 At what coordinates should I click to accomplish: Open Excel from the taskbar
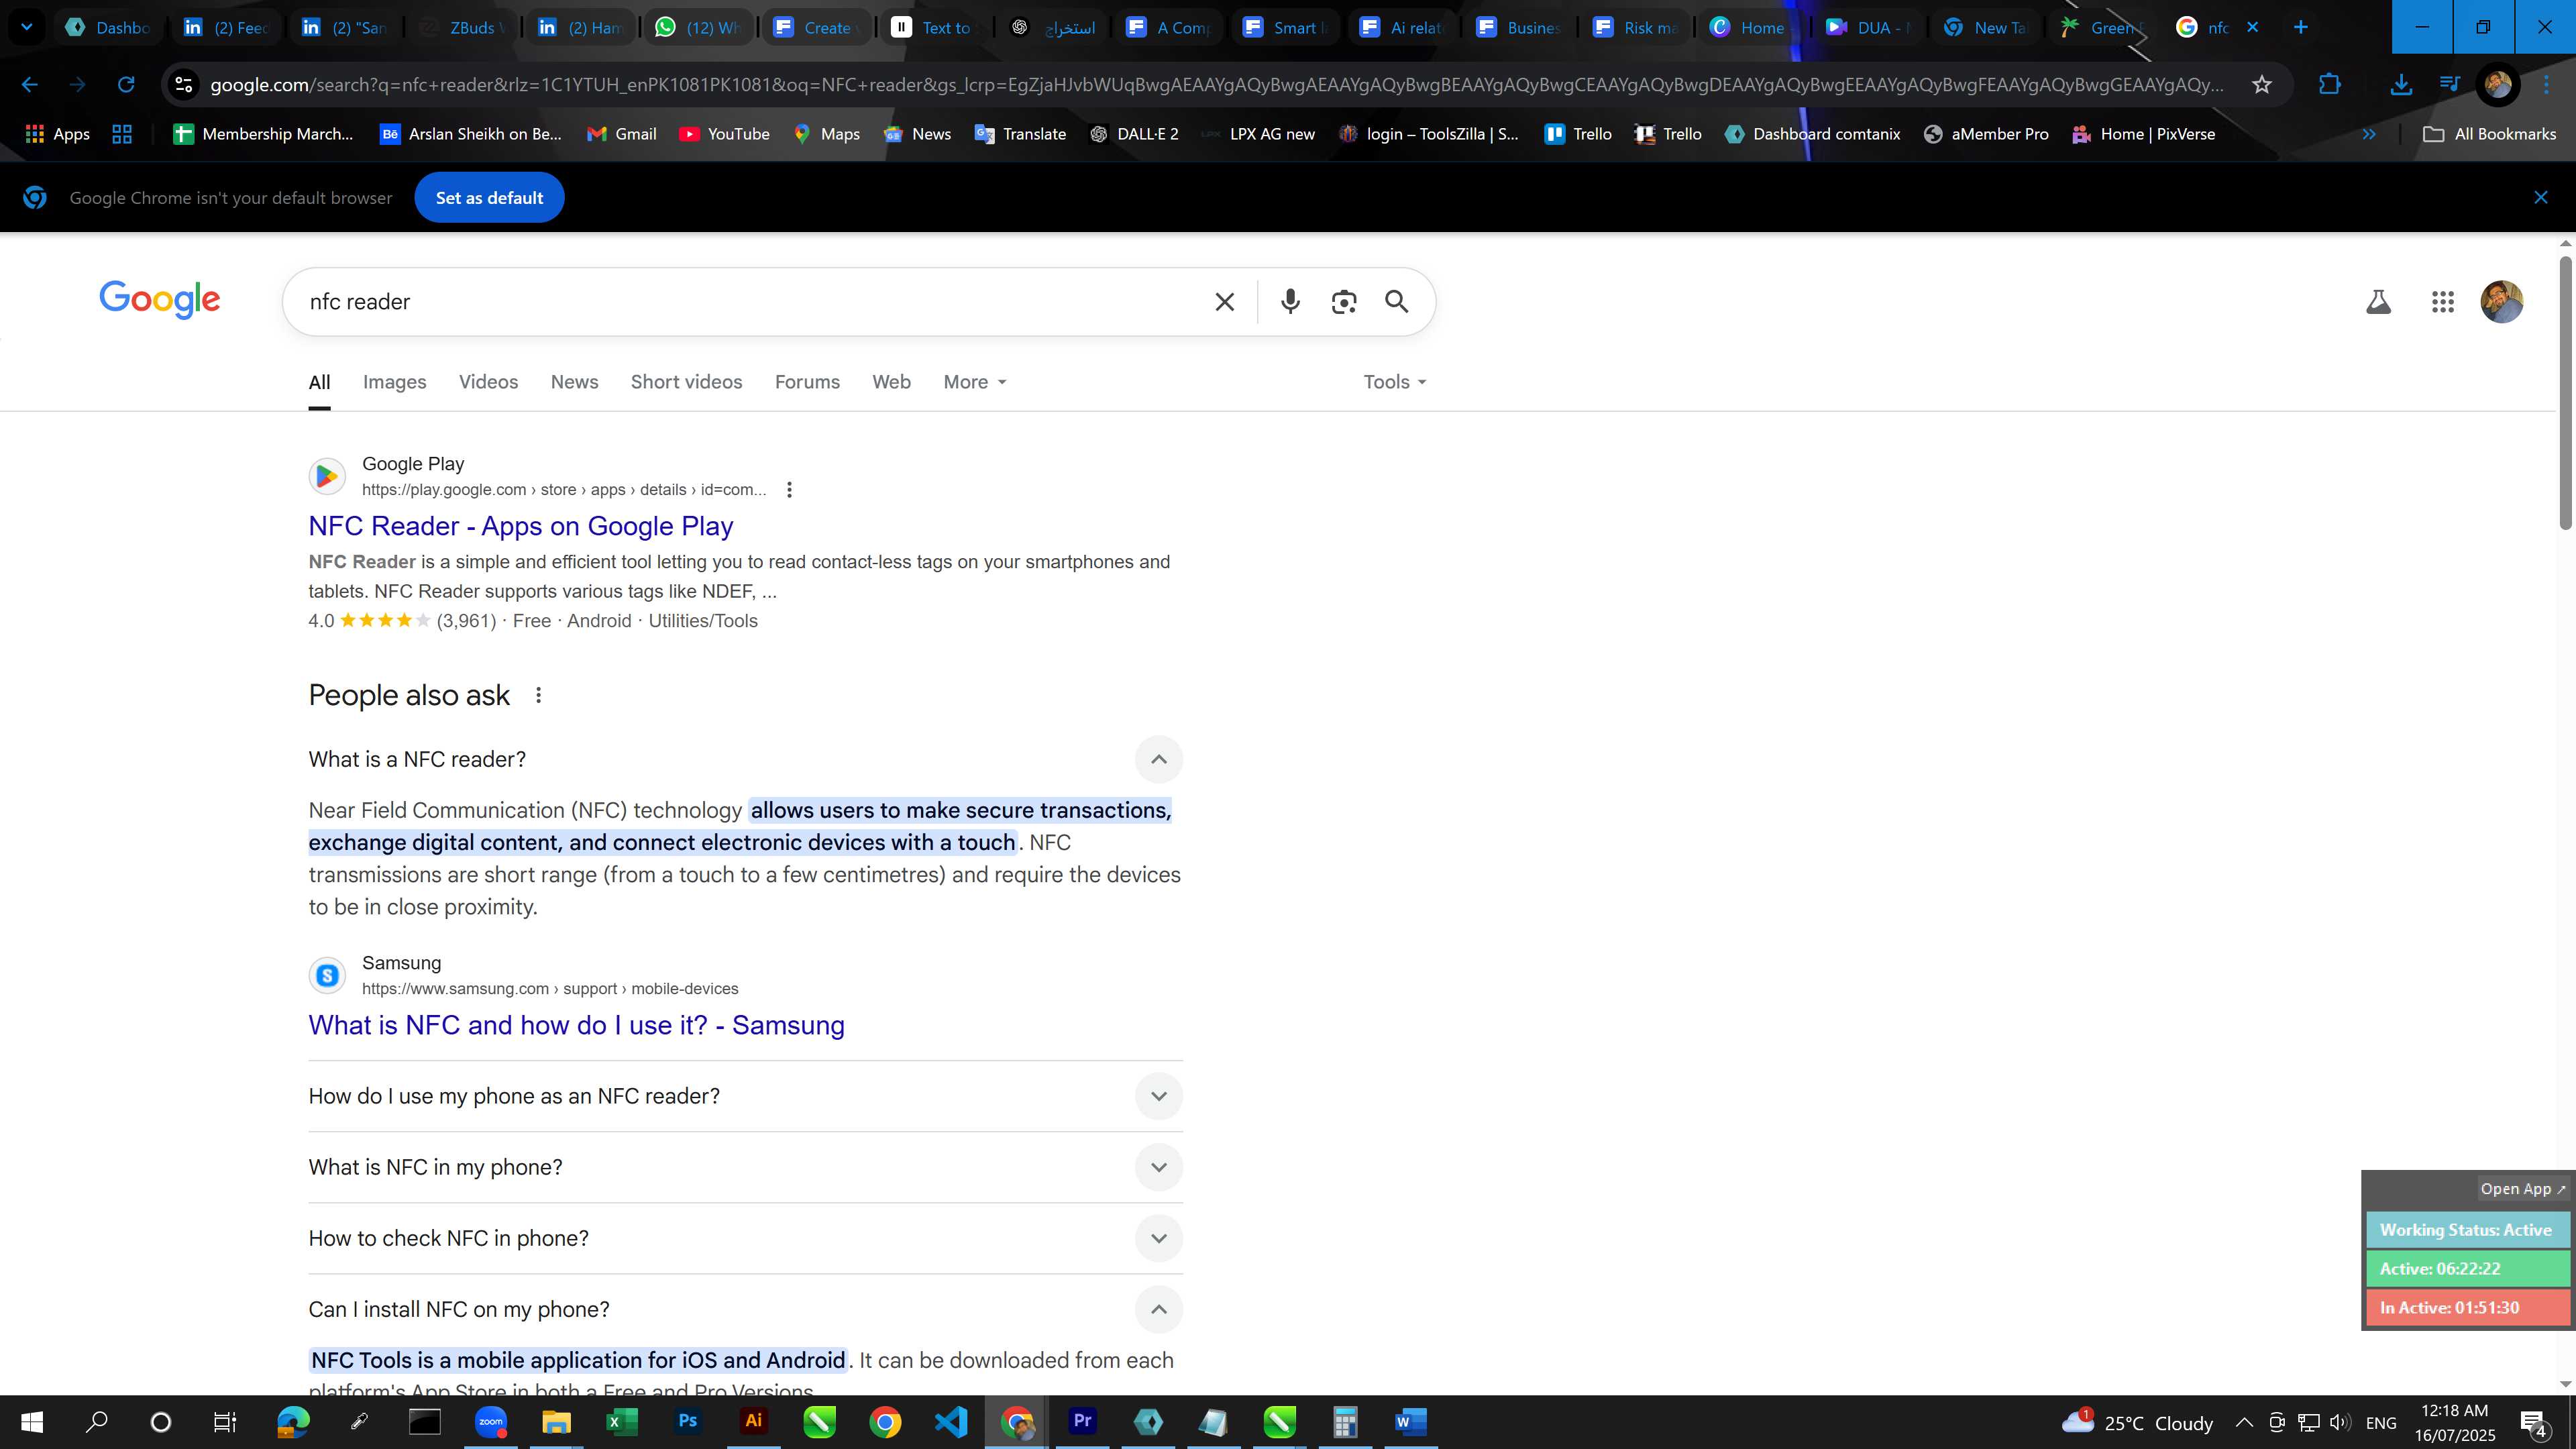622,1421
